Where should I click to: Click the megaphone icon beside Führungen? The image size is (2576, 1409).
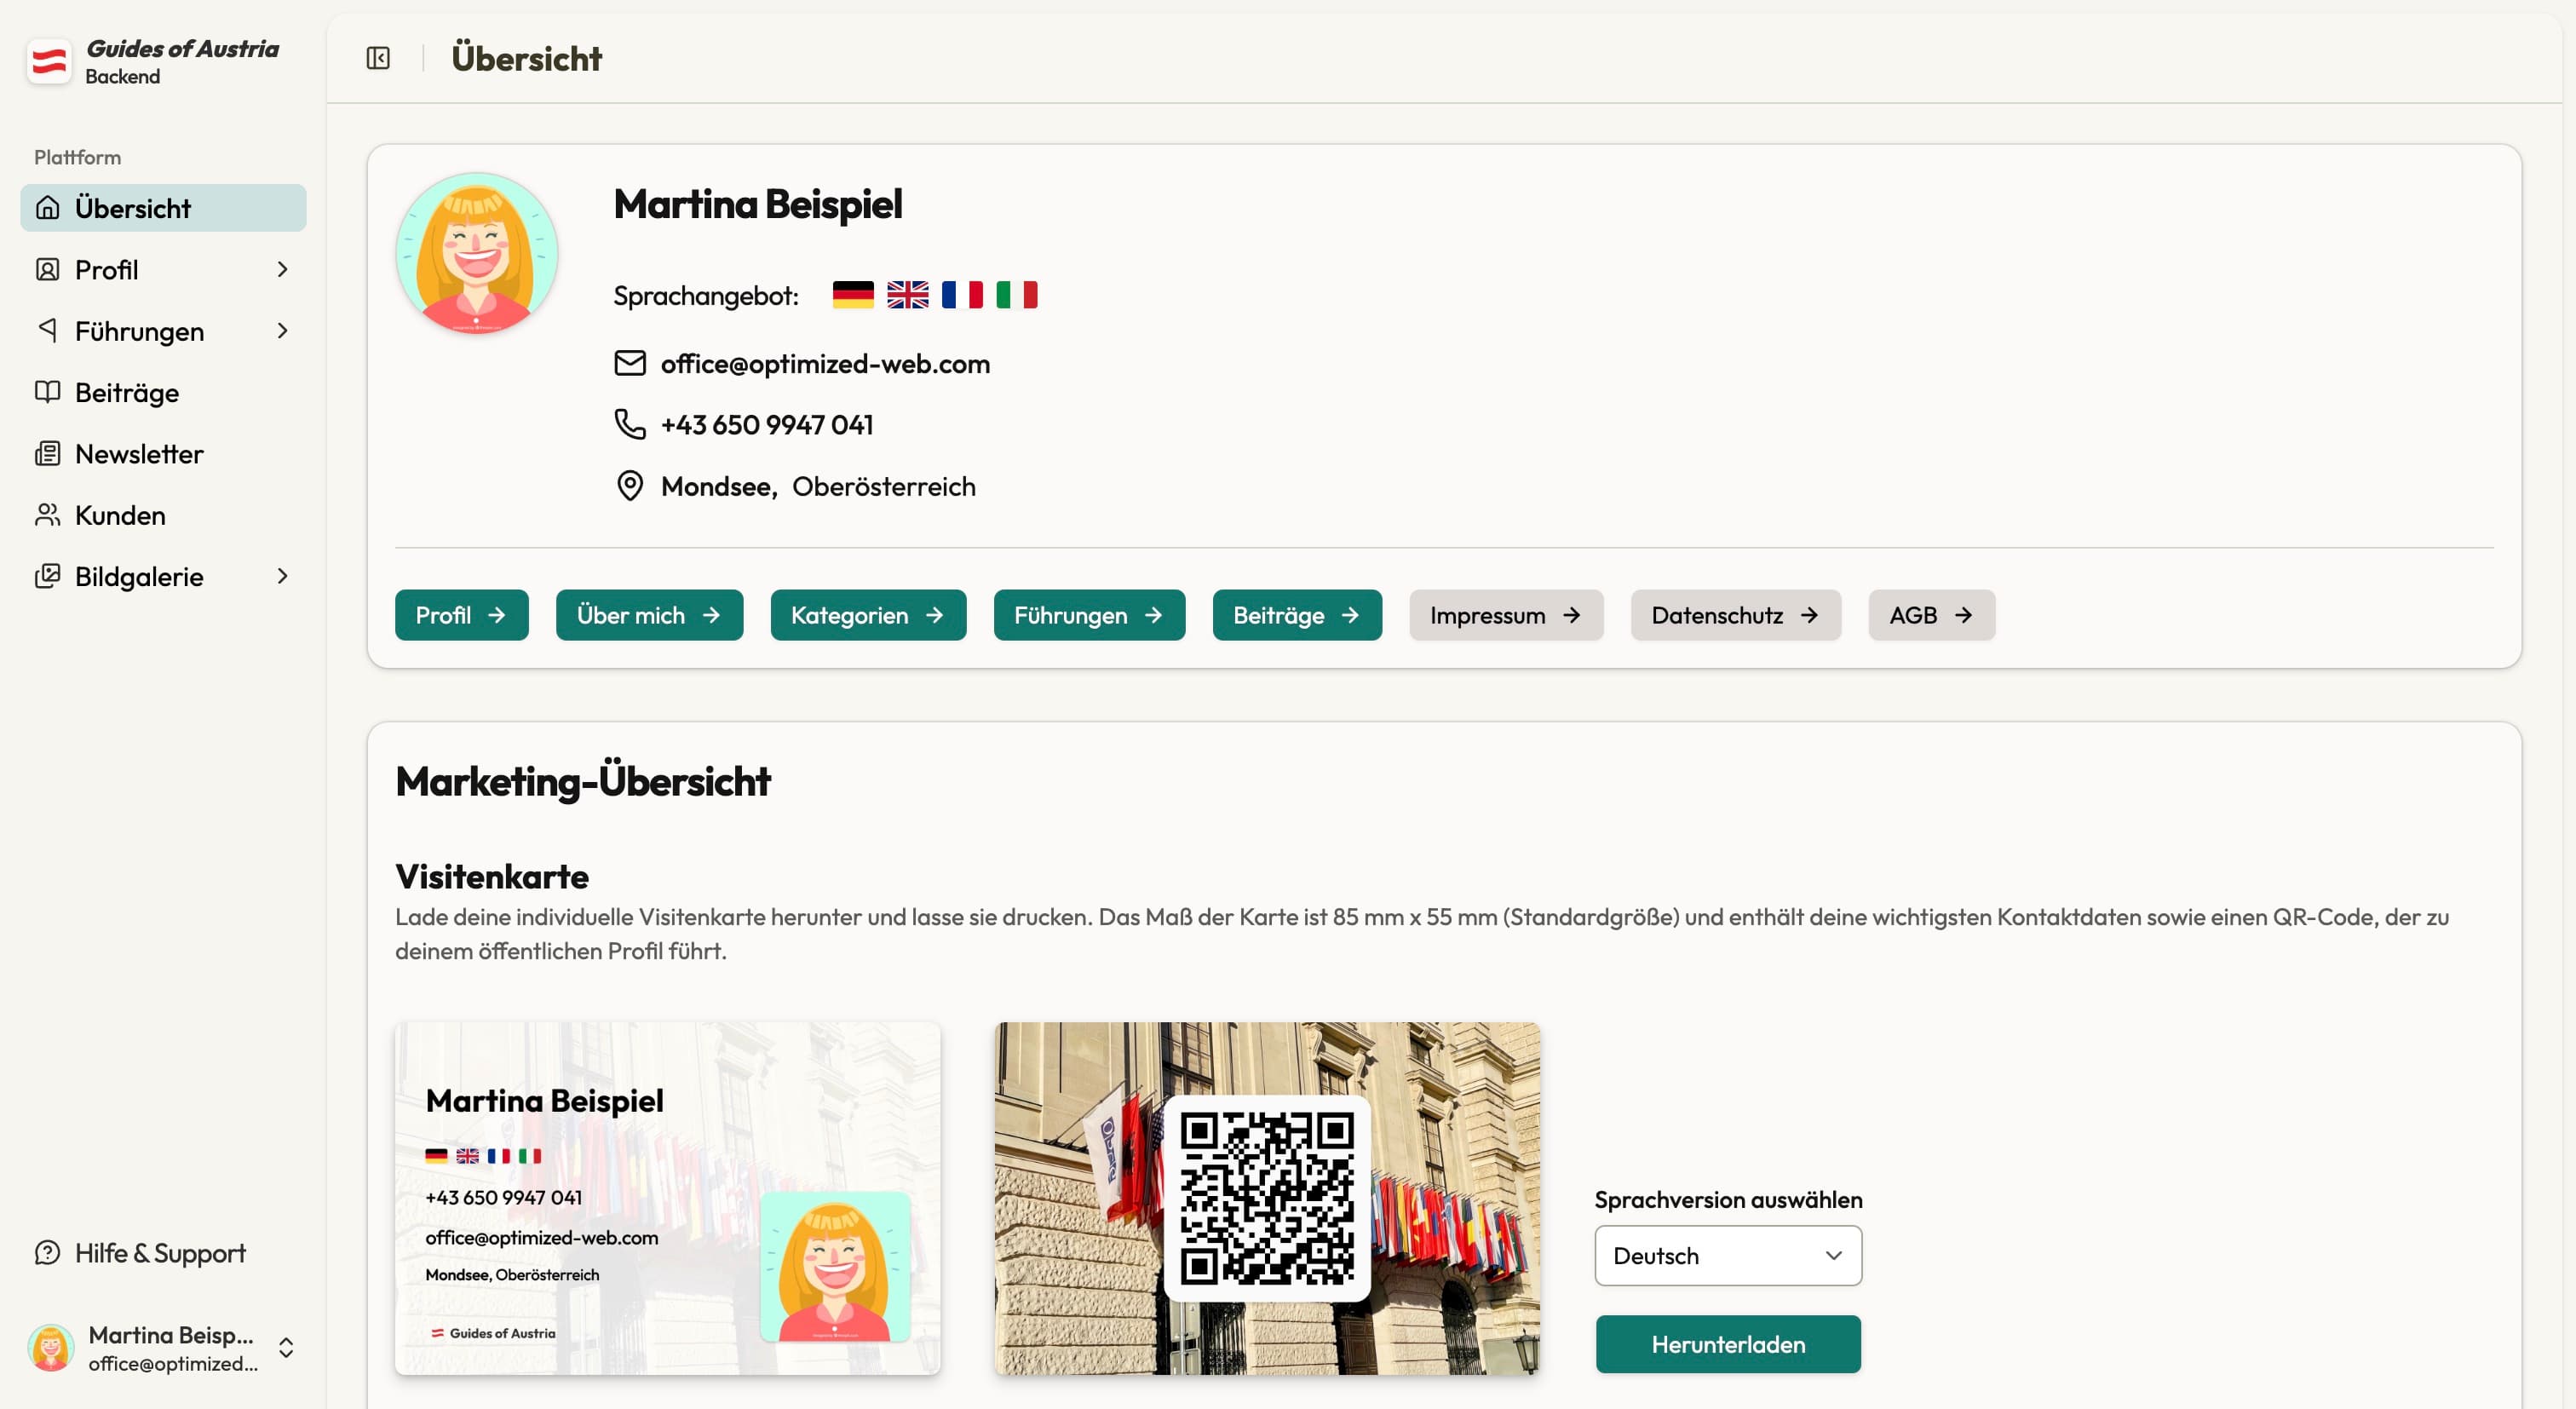tap(47, 330)
